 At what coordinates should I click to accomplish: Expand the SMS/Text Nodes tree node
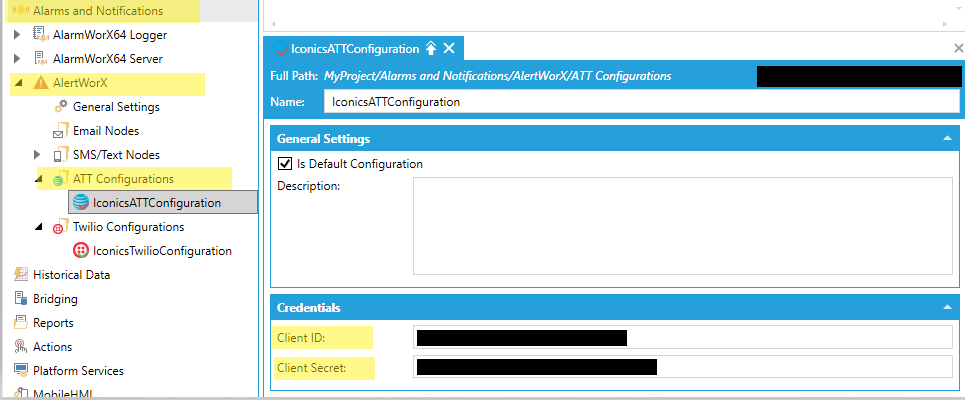(x=37, y=155)
